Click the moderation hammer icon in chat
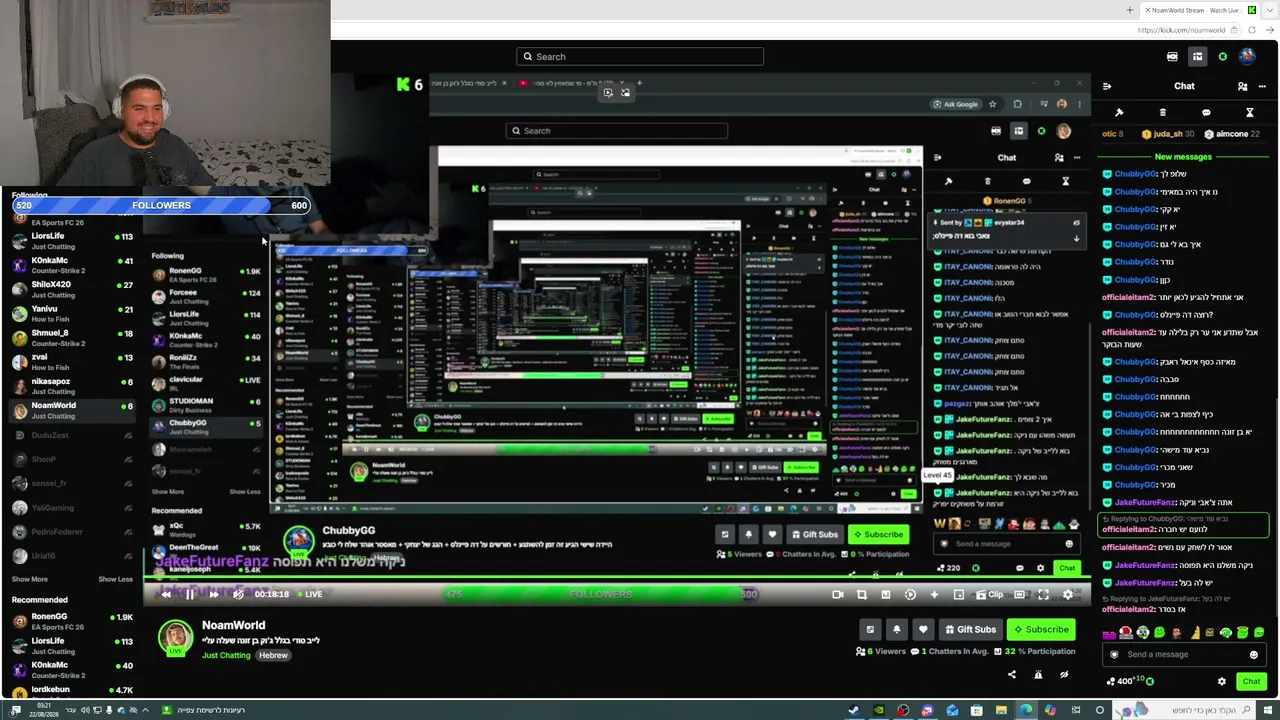1280x720 pixels. pos(1119,112)
